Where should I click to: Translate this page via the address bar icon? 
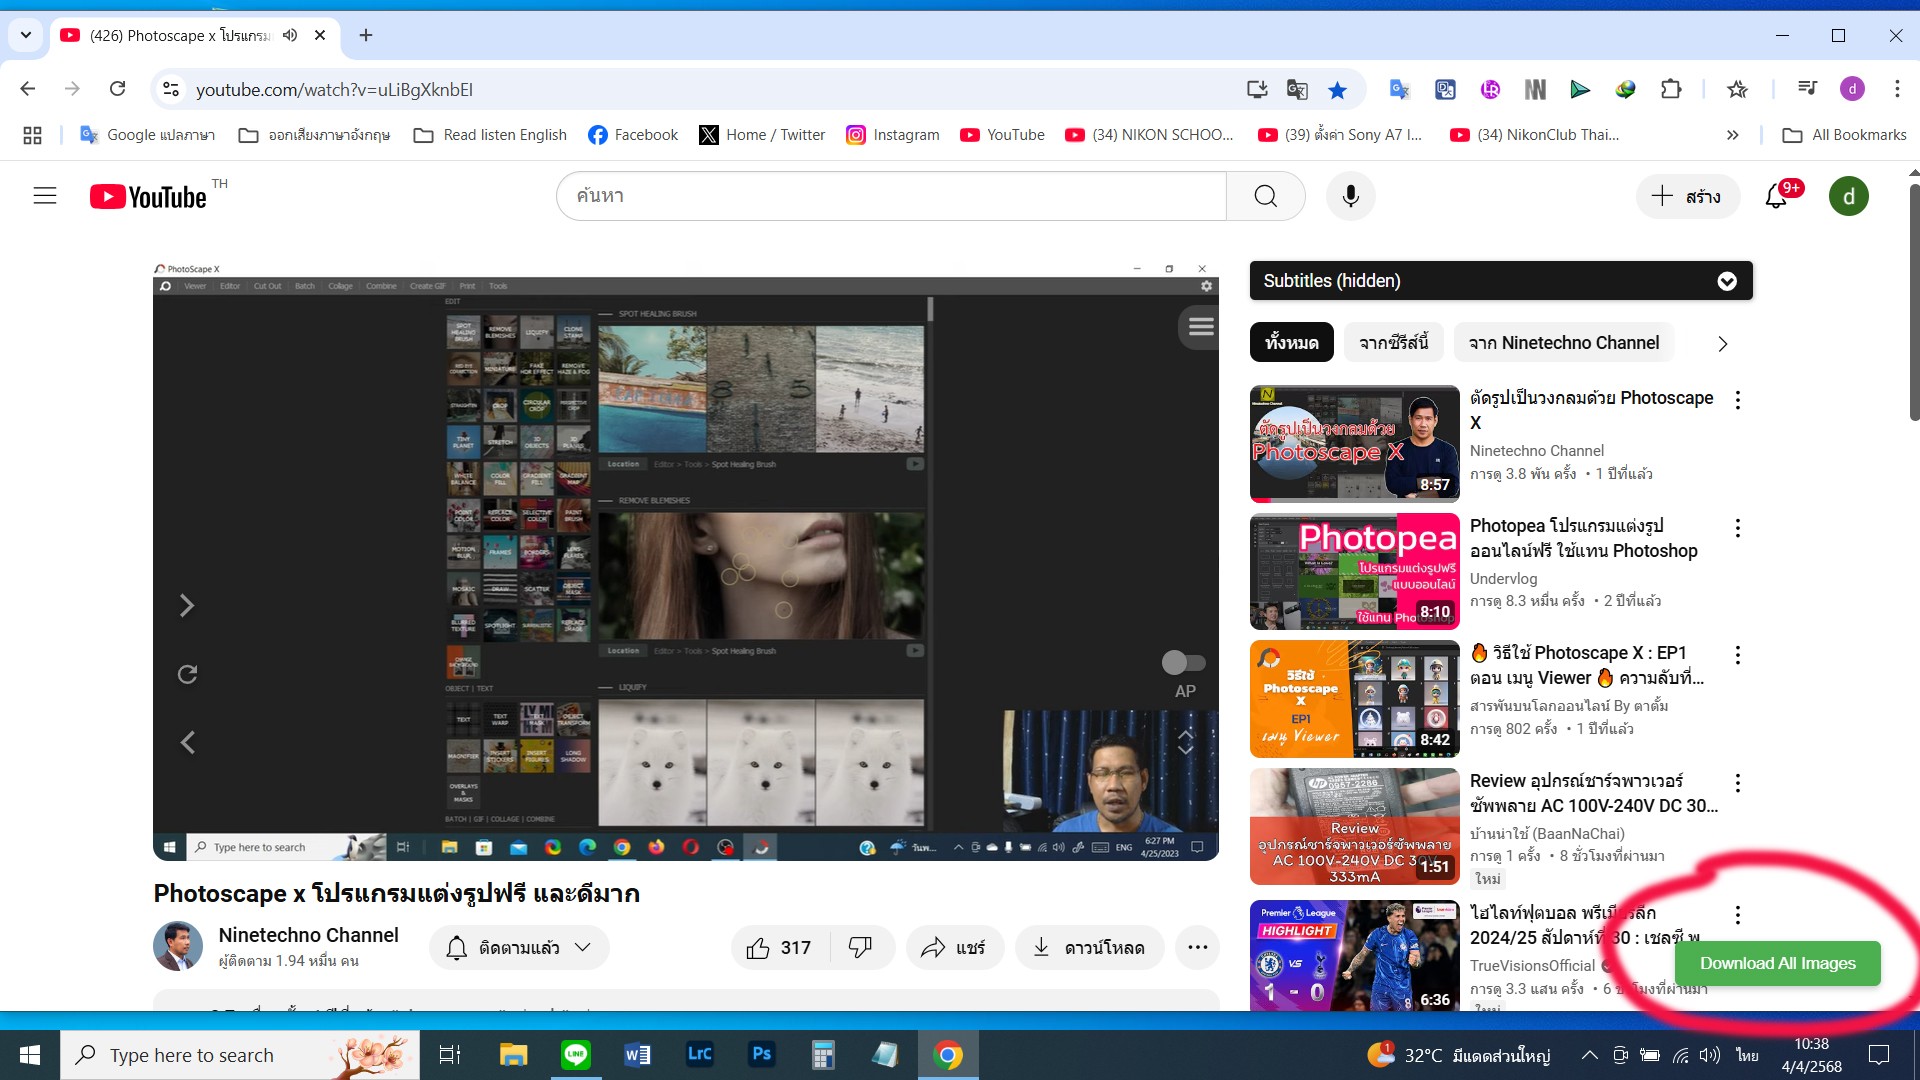[1297, 90]
